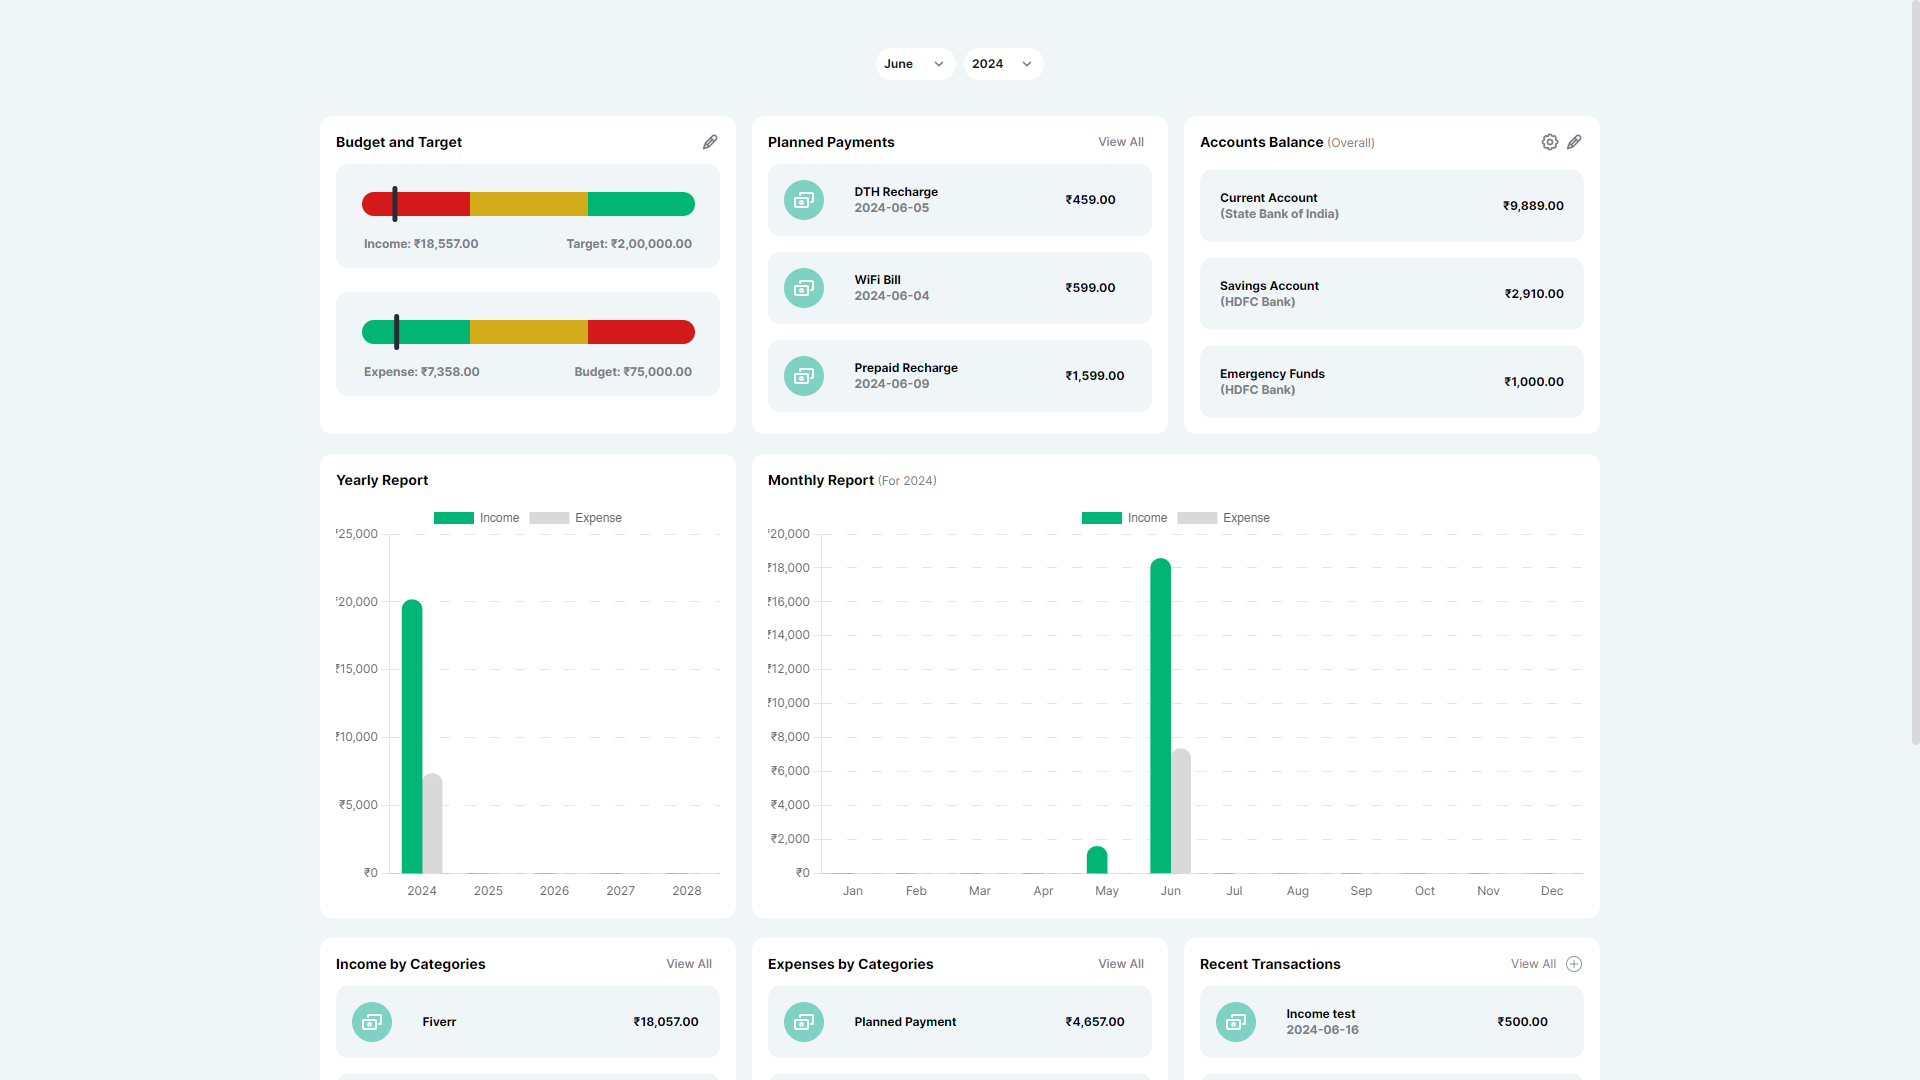Click Planned Payment expense category name

(x=905, y=1022)
